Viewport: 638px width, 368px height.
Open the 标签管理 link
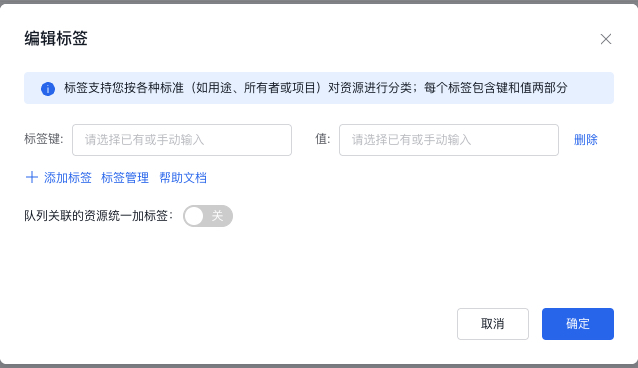(x=125, y=178)
